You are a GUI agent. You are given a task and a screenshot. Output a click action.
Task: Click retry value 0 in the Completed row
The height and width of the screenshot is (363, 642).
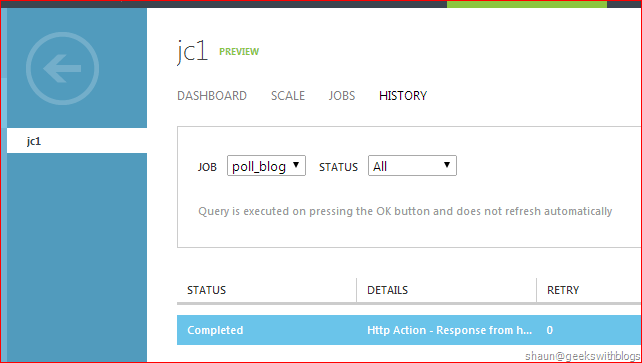[549, 330]
